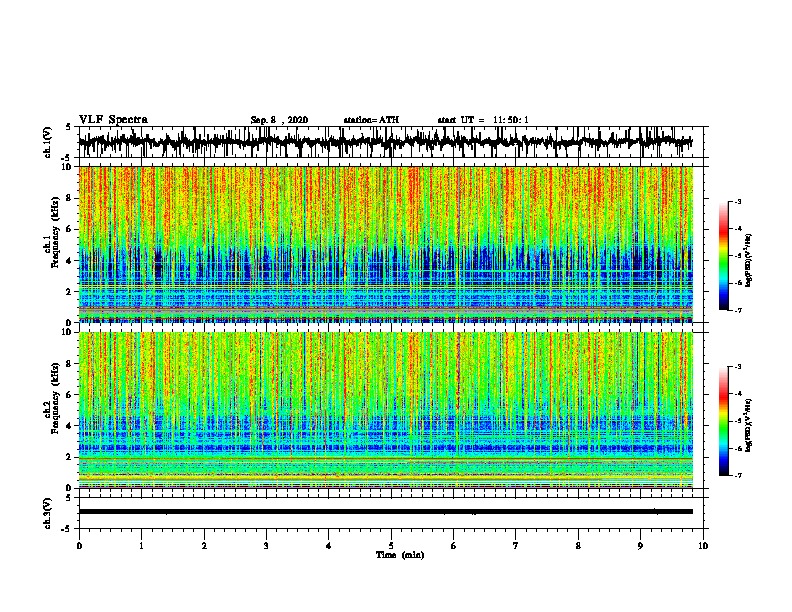Click the "-7" label on ch.2 color bar
The width and height of the screenshot is (792, 612).
point(737,475)
